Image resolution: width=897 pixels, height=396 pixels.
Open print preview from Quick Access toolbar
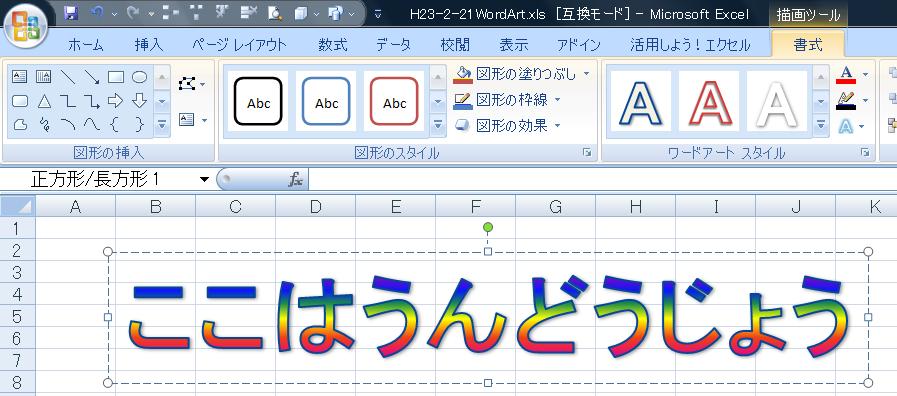[275, 14]
